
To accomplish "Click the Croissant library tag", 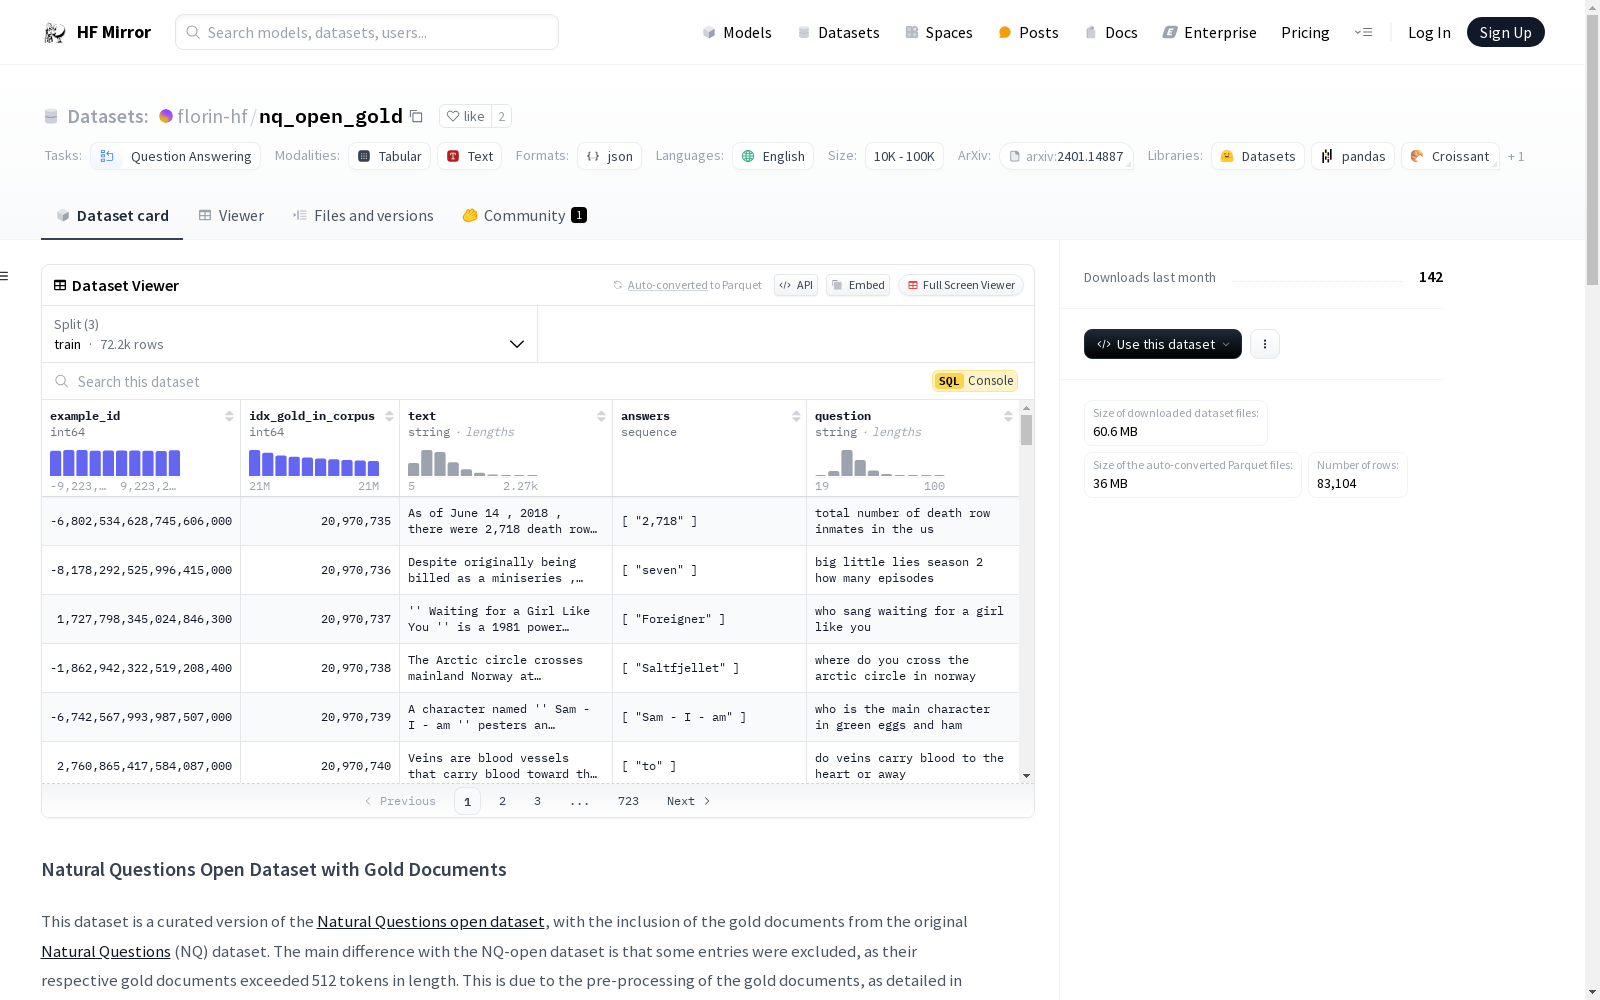I will [x=1450, y=156].
